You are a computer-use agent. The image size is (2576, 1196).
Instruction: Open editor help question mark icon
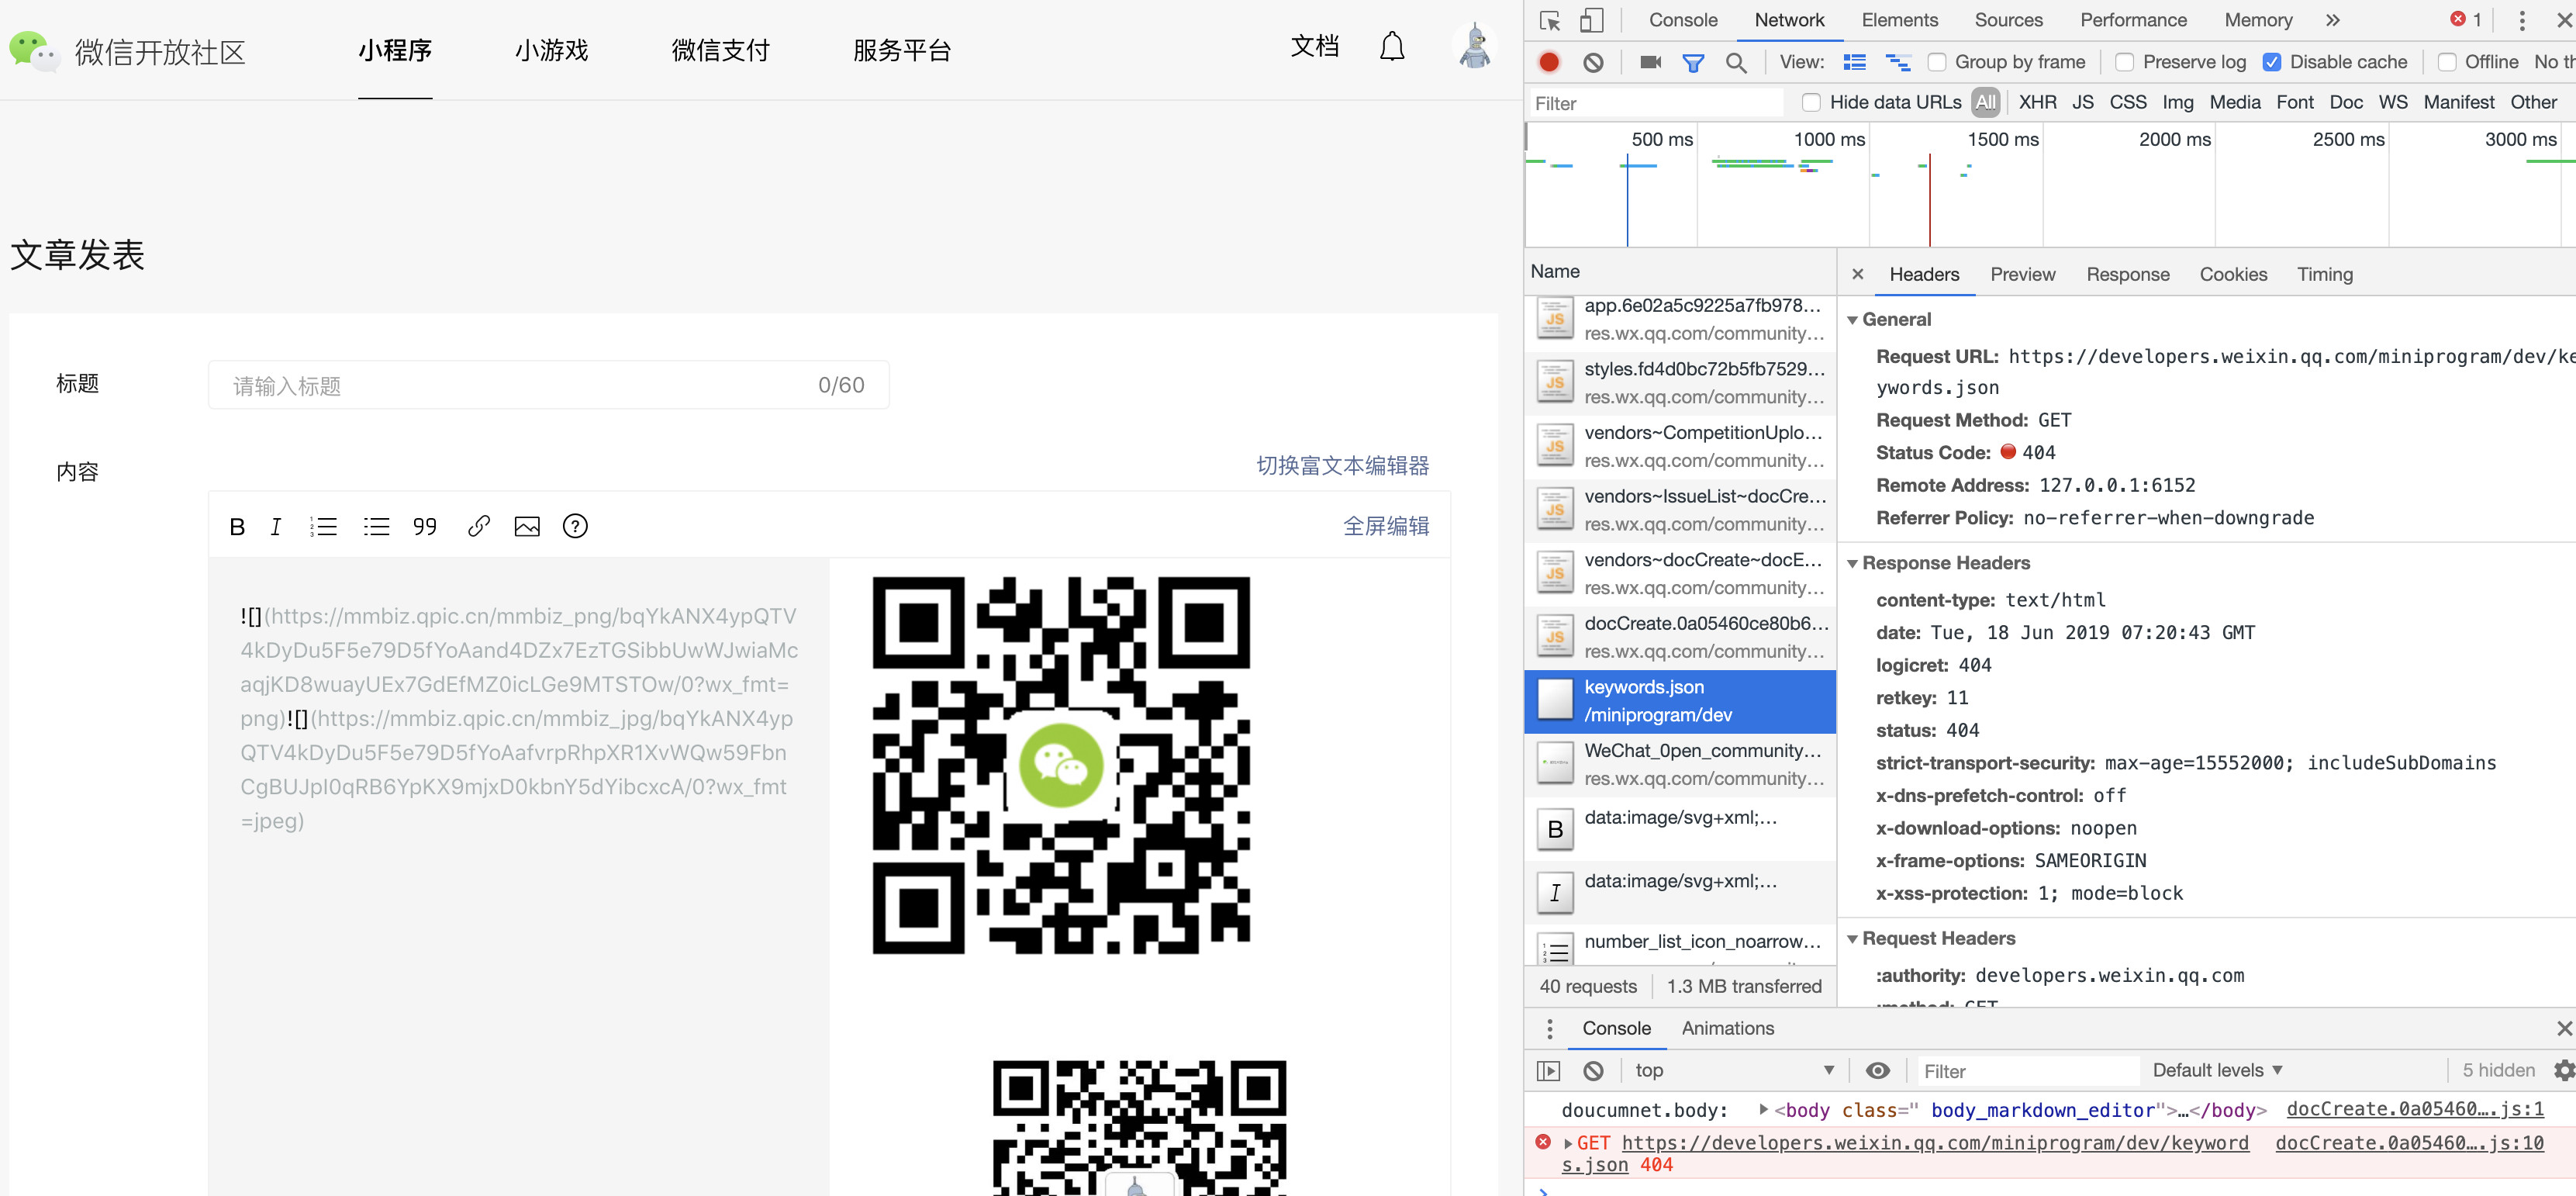575,526
